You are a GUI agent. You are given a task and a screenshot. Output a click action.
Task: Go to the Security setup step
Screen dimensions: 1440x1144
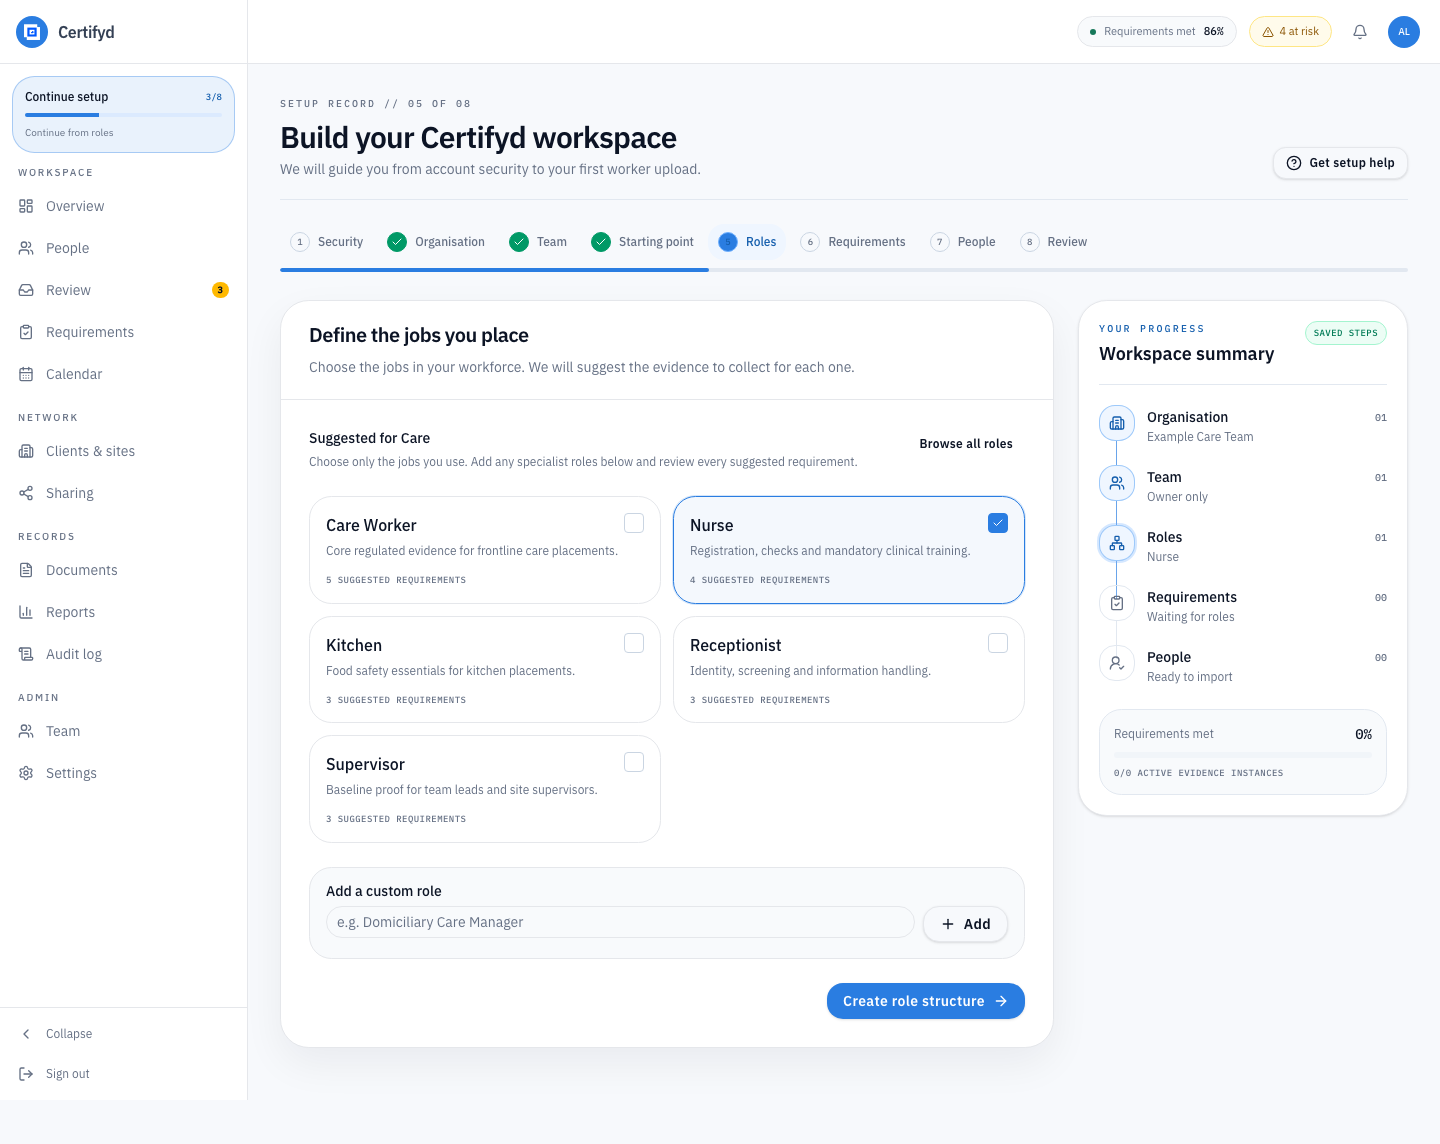pos(327,242)
